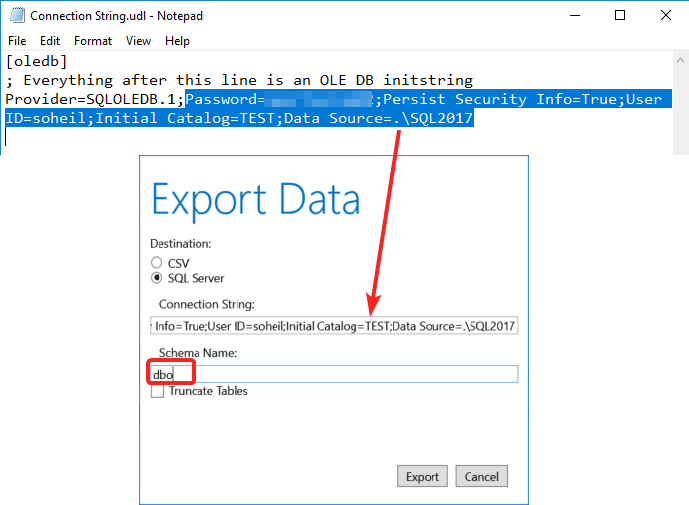Click the Connection String input field
Screen dimensions: 689x505
coord(334,326)
